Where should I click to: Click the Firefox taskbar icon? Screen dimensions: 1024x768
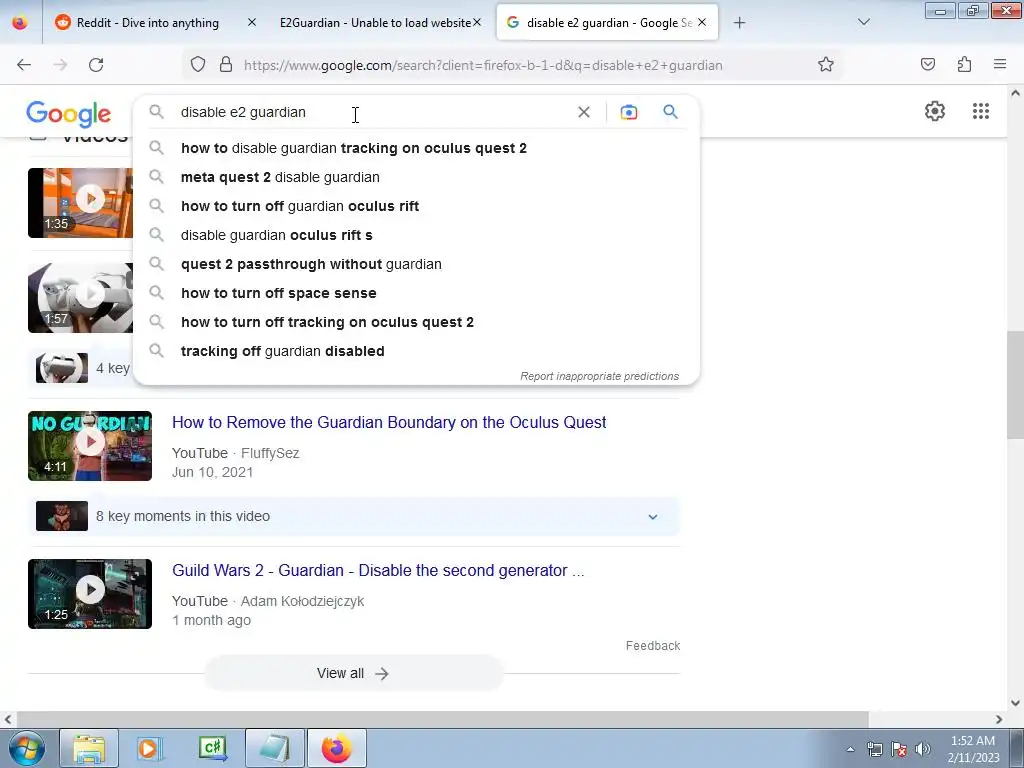pyautogui.click(x=337, y=748)
